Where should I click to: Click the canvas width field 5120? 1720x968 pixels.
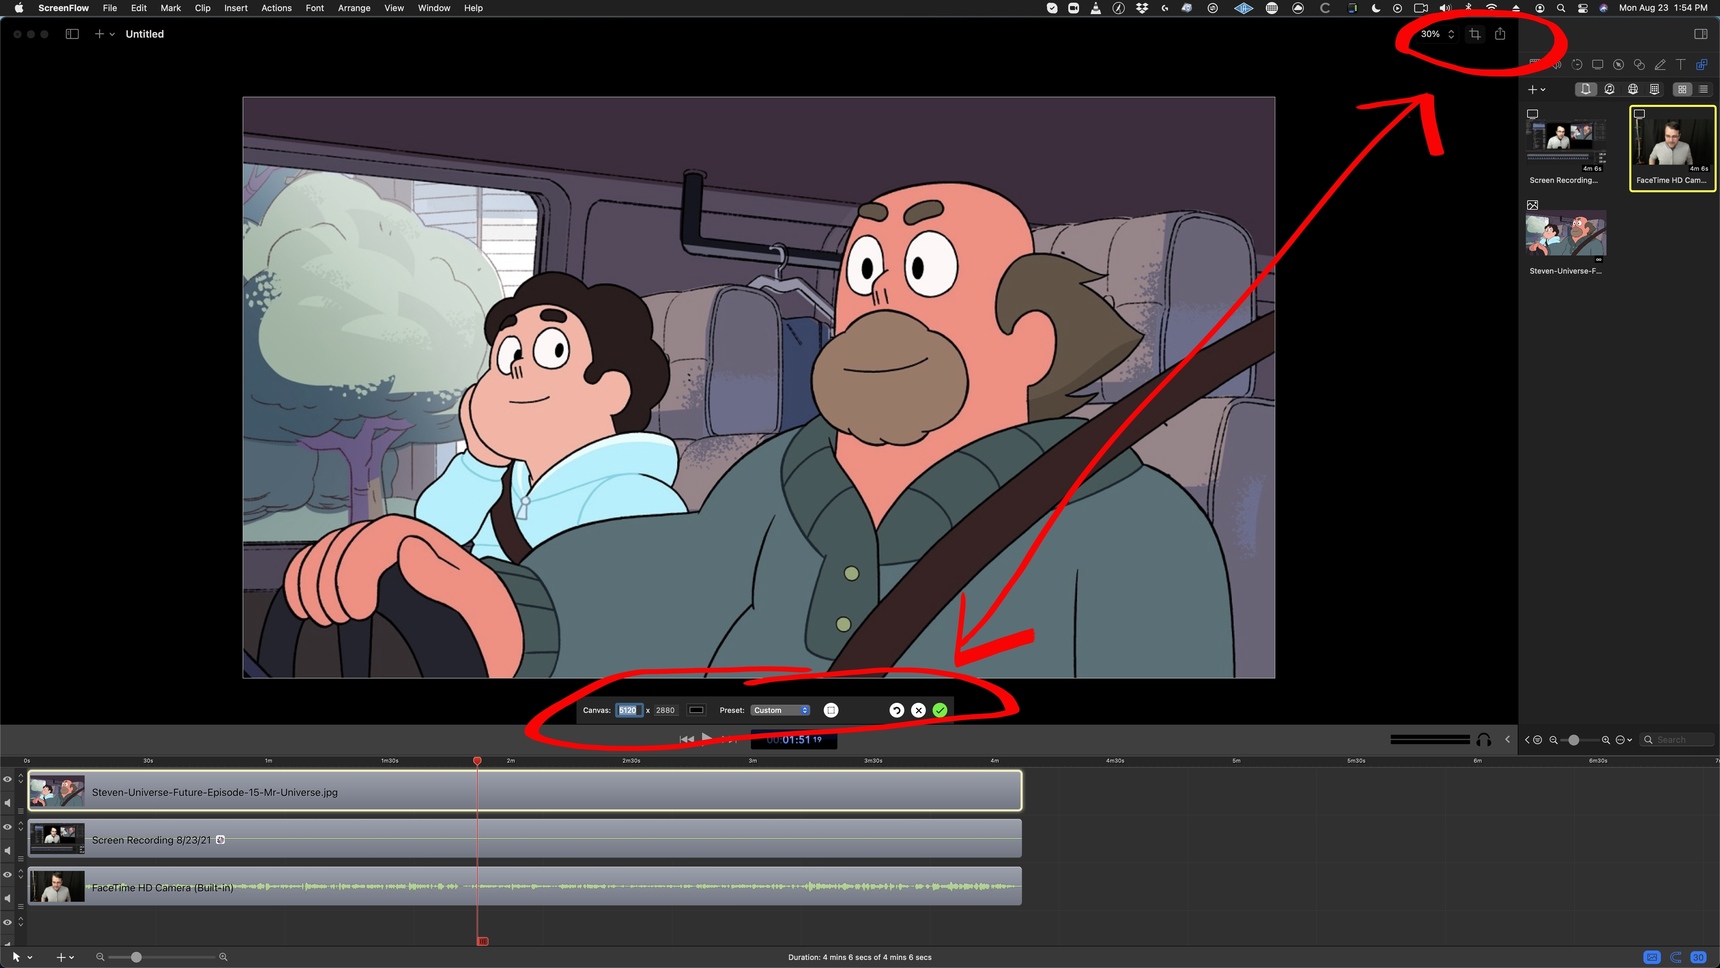628,710
